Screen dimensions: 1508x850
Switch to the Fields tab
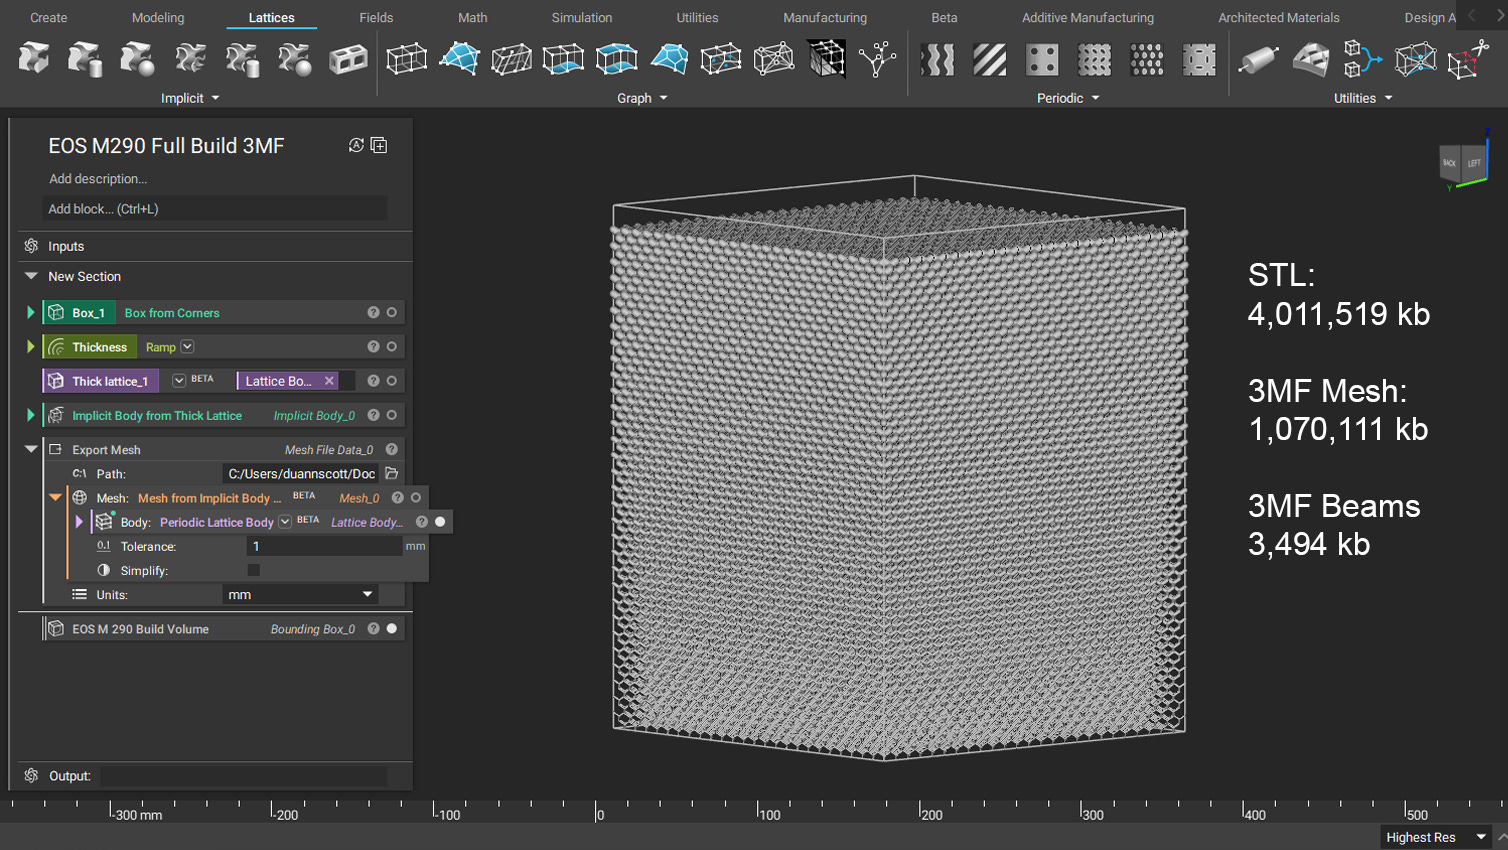tap(376, 18)
